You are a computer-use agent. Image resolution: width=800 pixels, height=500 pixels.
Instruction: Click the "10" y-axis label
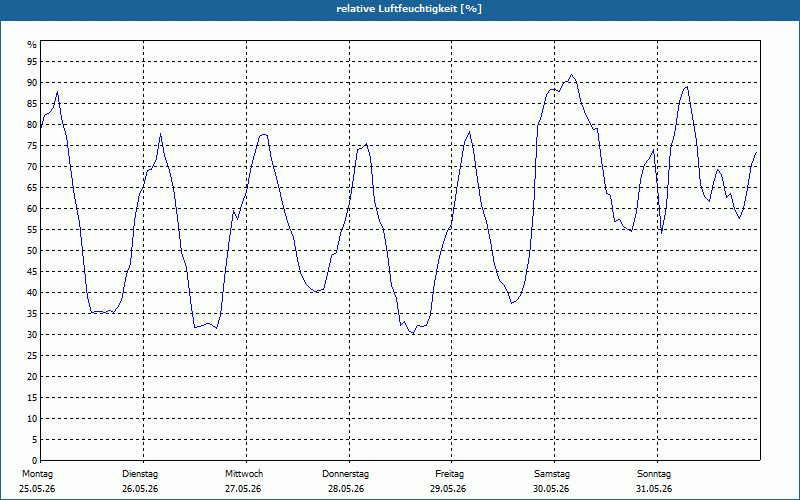click(x=32, y=419)
